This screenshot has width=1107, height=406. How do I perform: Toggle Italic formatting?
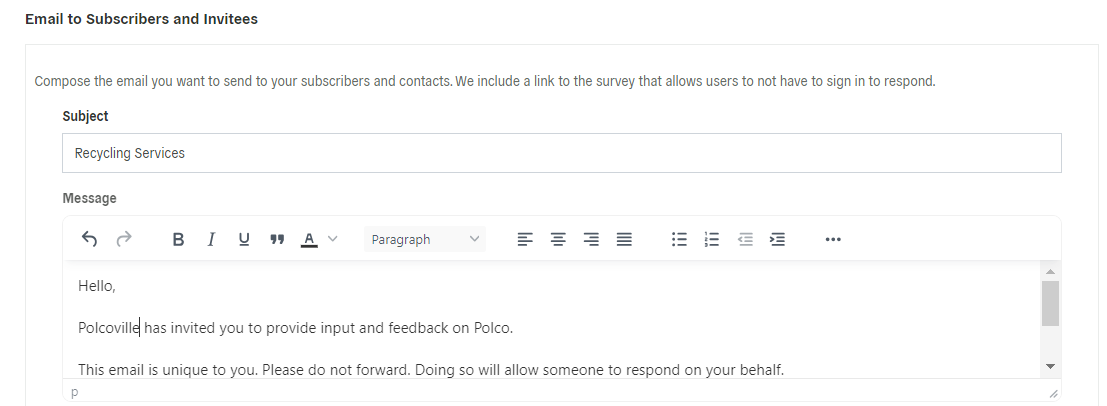click(x=211, y=239)
